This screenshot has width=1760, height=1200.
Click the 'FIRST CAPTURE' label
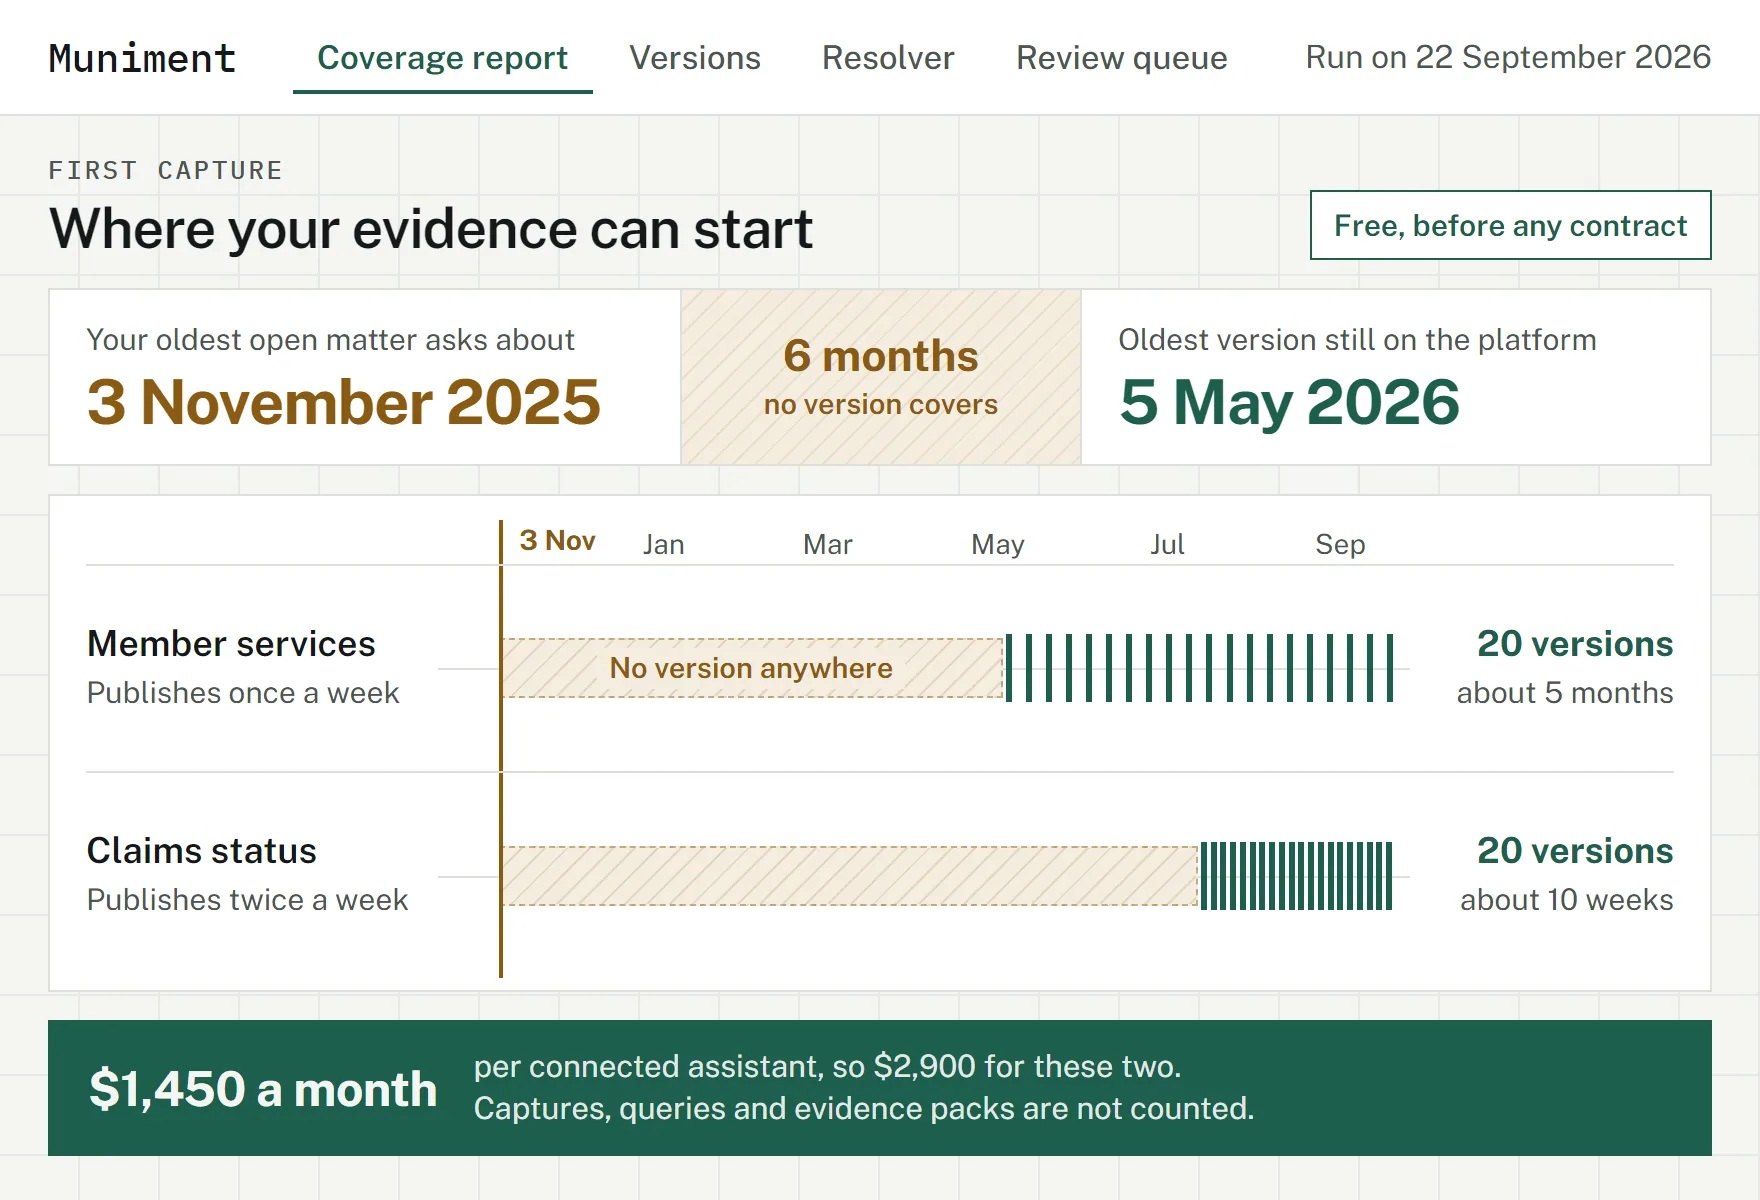point(166,171)
